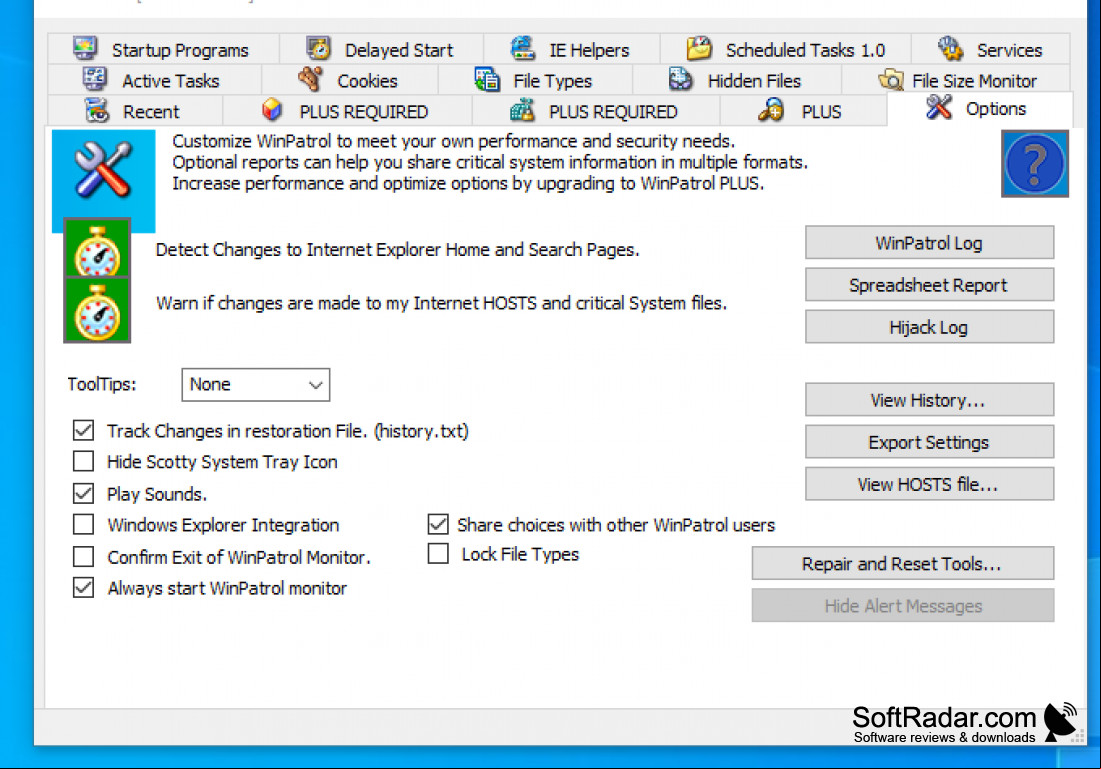This screenshot has width=1101, height=769.
Task: Open the Scheduled Tasks 1.0 tab
Action: pos(786,50)
